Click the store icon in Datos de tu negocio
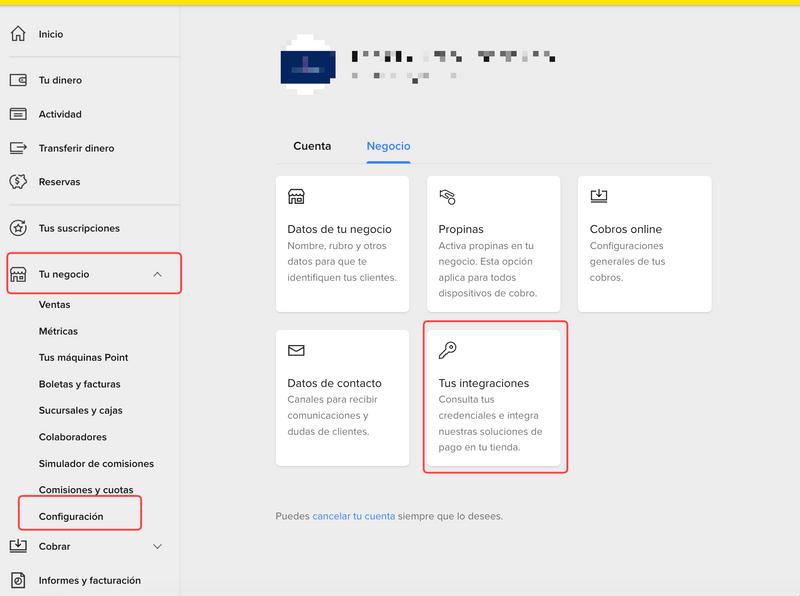800x596 pixels. pyautogui.click(x=296, y=196)
